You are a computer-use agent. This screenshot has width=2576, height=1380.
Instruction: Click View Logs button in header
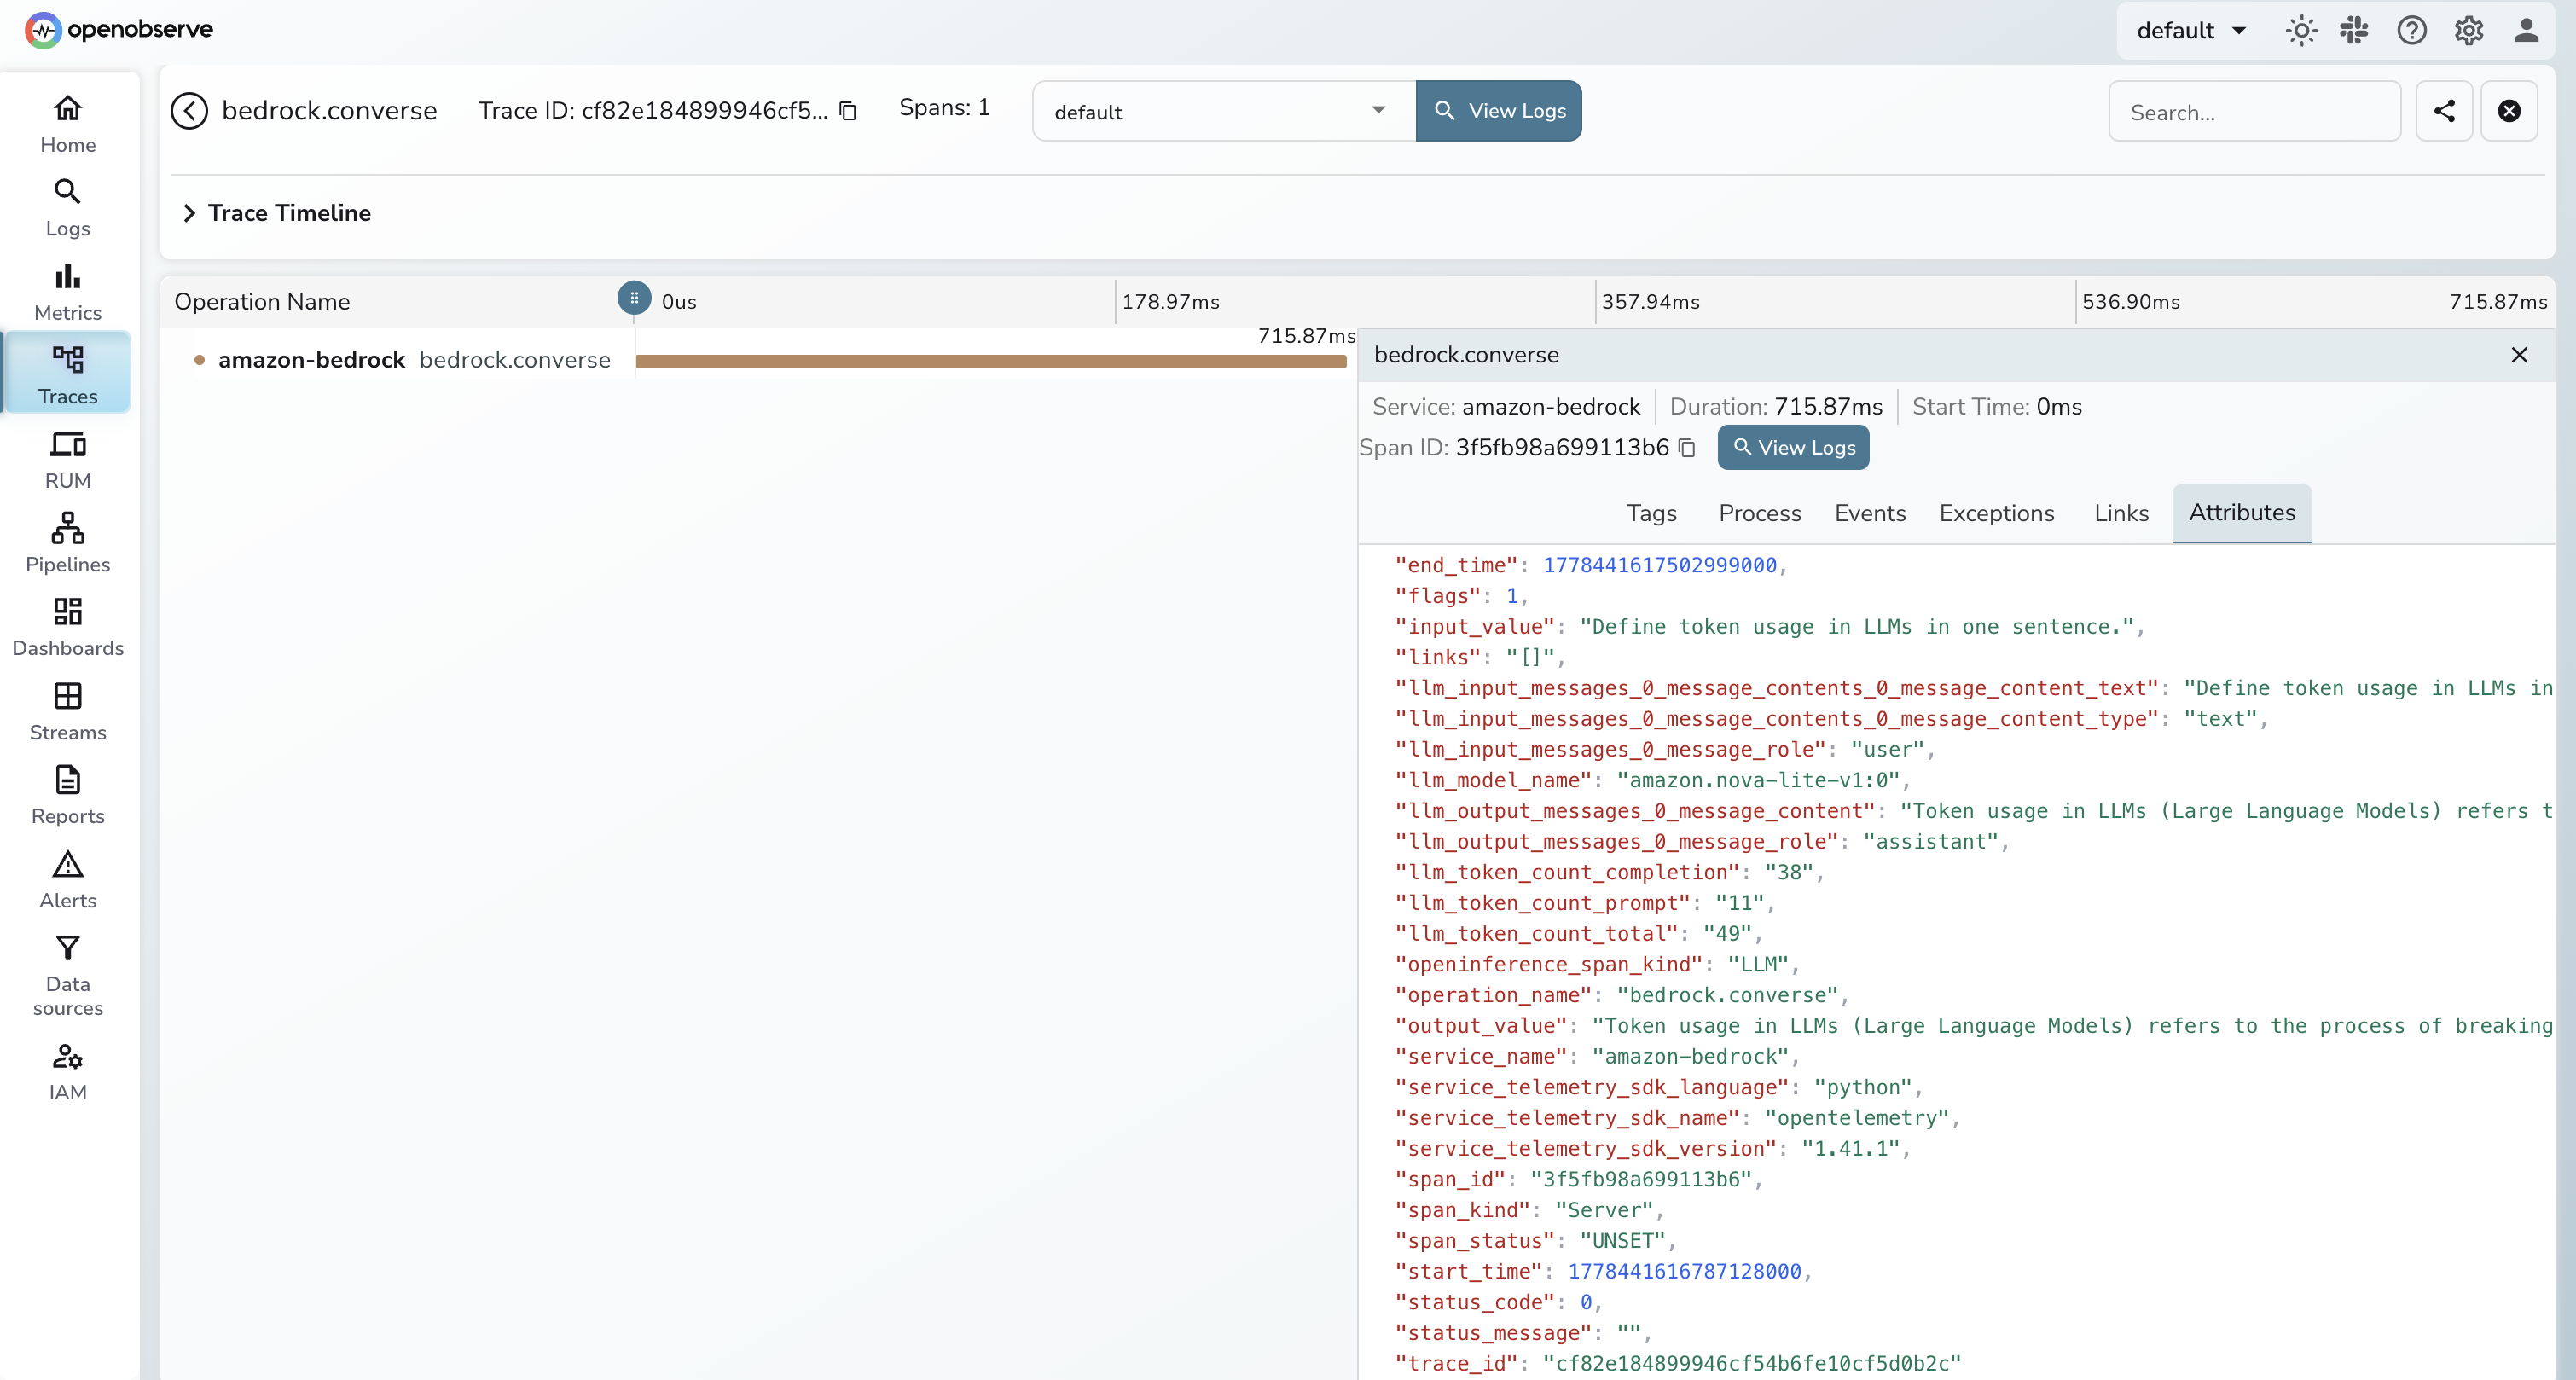coord(1498,111)
